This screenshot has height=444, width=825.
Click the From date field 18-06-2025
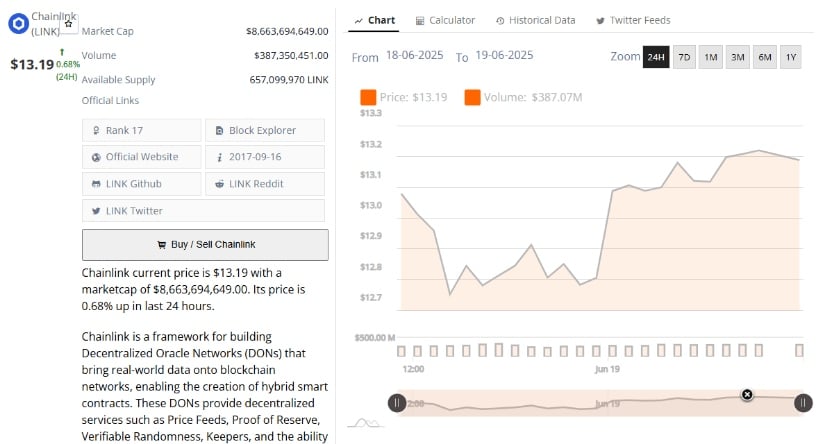pyautogui.click(x=415, y=55)
